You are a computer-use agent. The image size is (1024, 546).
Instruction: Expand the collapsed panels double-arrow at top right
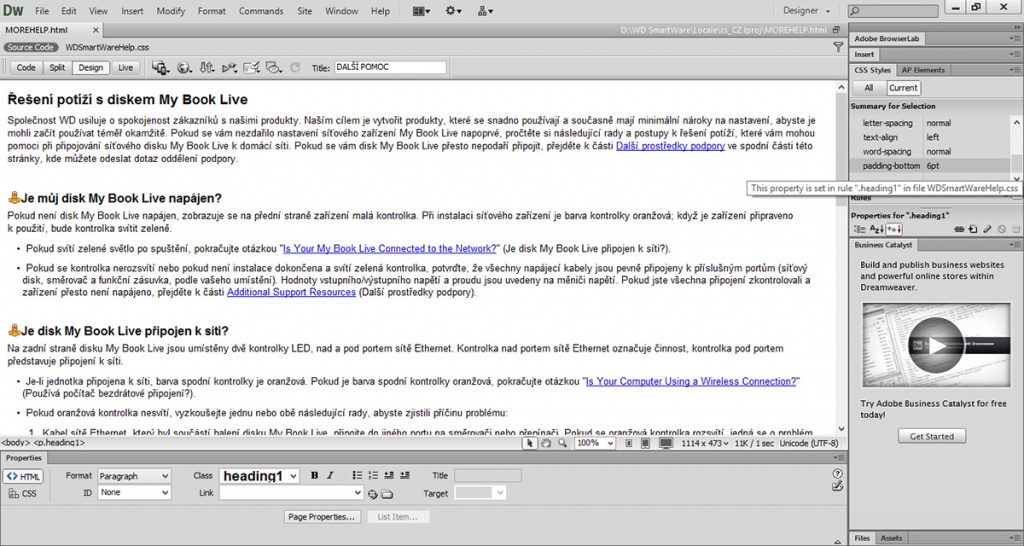coord(1016,27)
